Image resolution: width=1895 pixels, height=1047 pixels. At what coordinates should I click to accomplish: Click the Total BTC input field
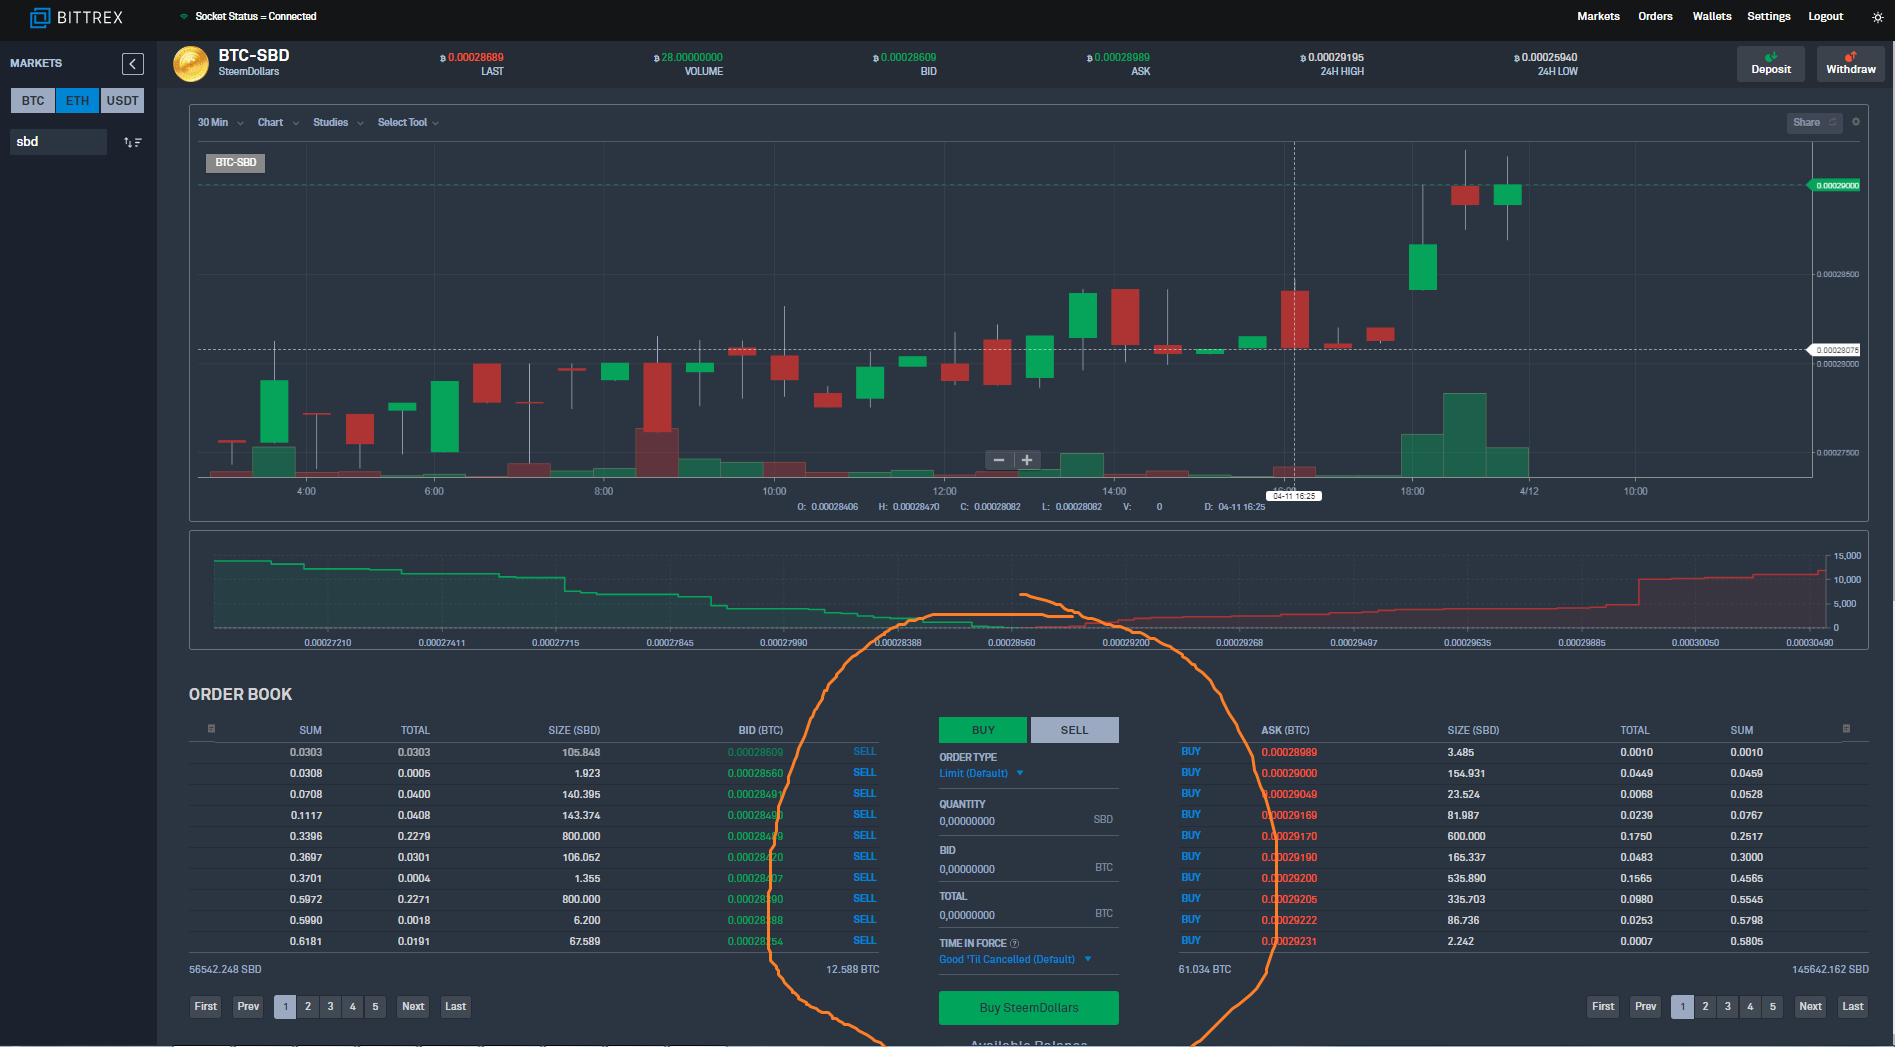point(1028,914)
